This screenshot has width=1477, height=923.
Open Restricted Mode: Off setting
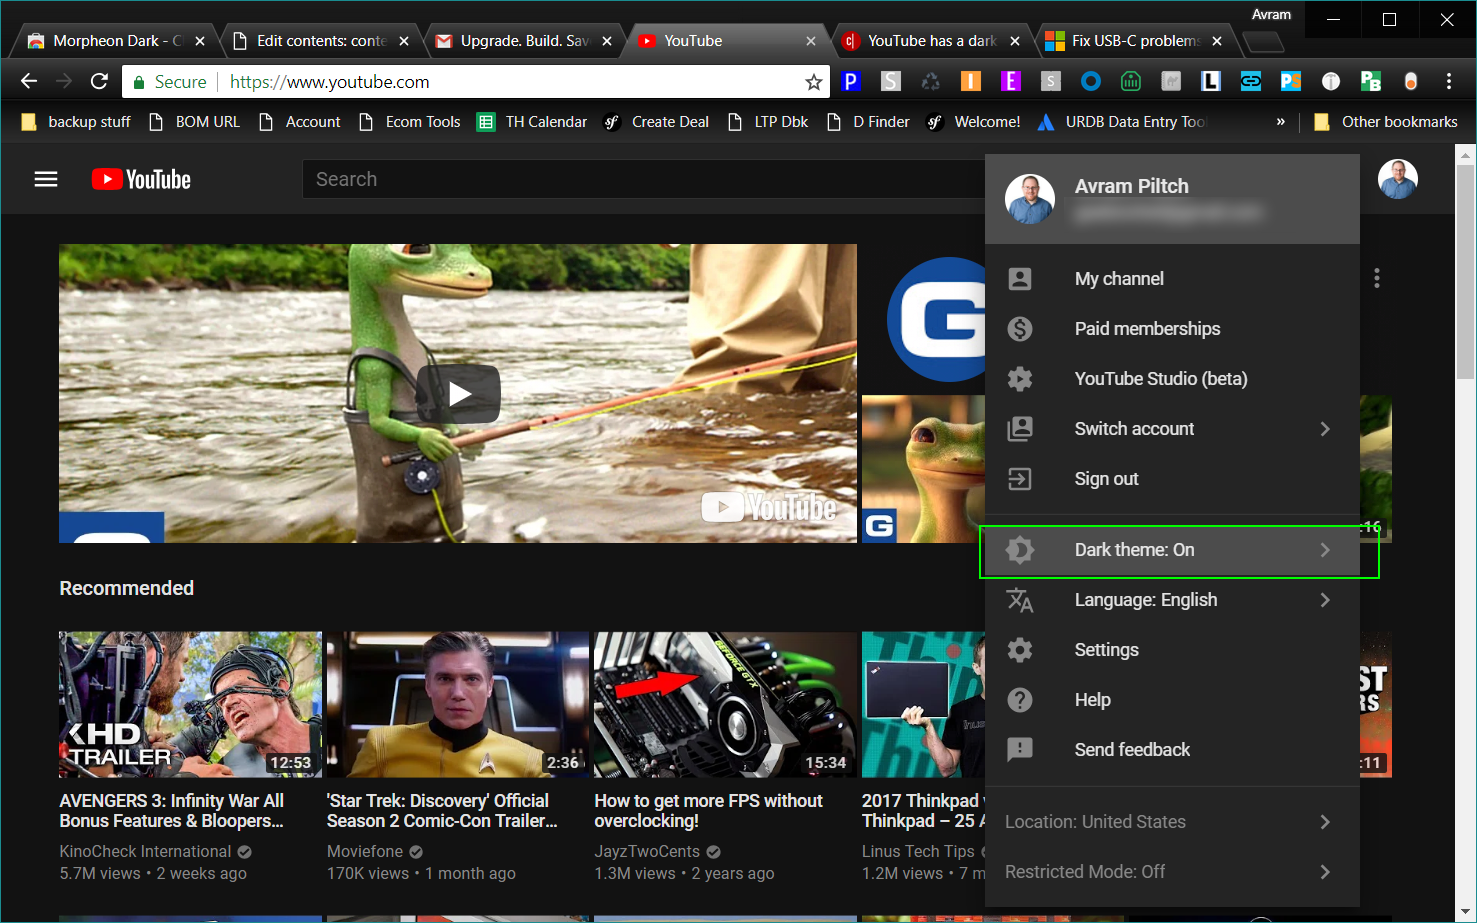pos(1172,872)
